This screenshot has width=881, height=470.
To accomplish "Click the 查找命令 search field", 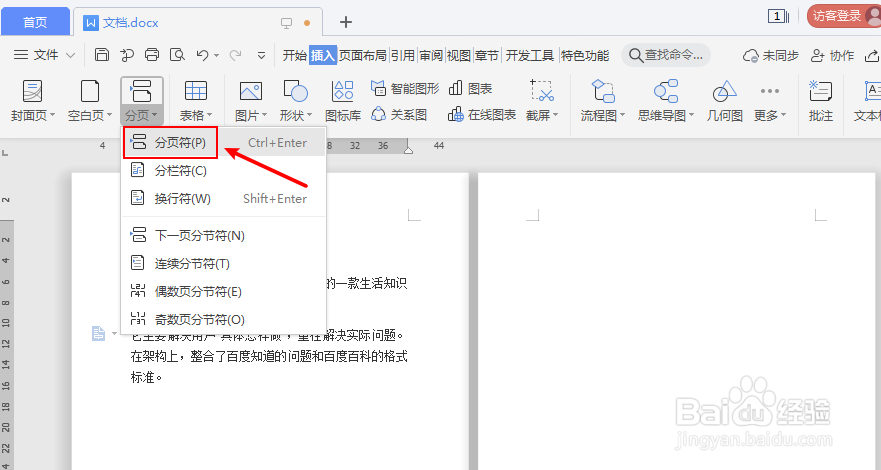I will tap(666, 55).
